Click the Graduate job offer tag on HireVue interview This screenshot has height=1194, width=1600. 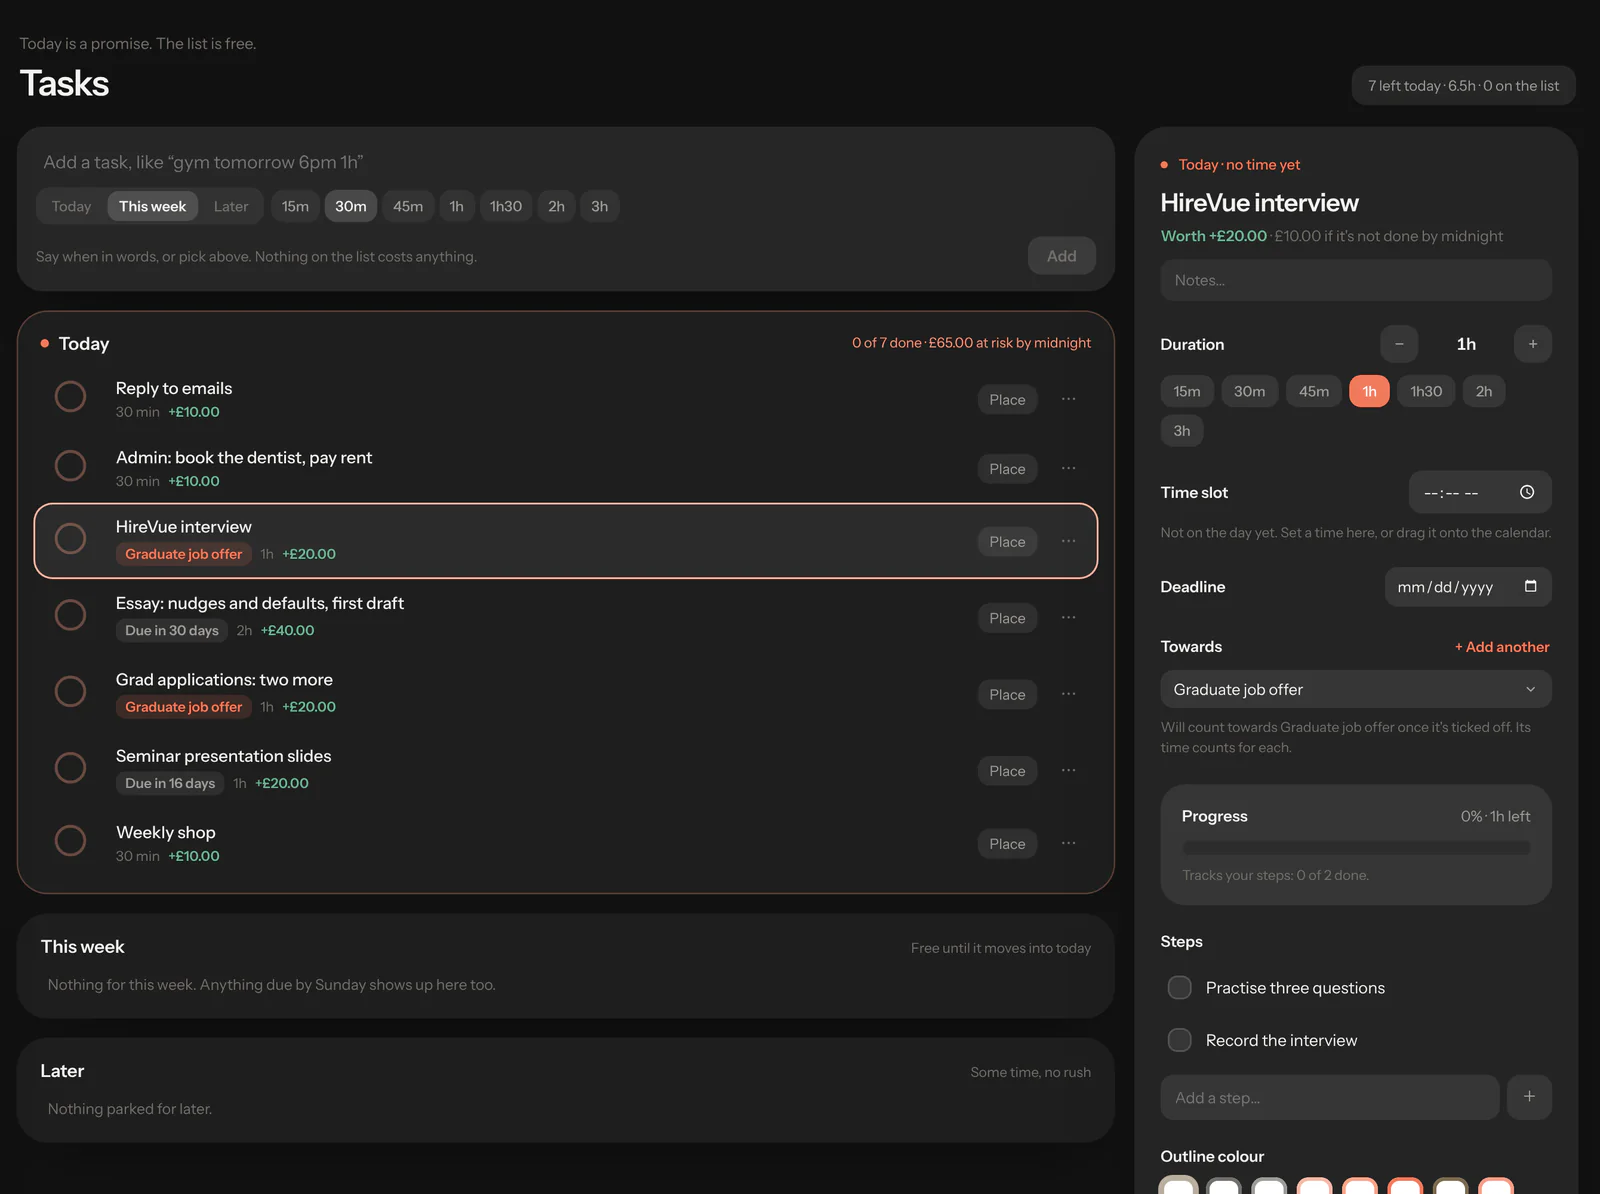184,554
